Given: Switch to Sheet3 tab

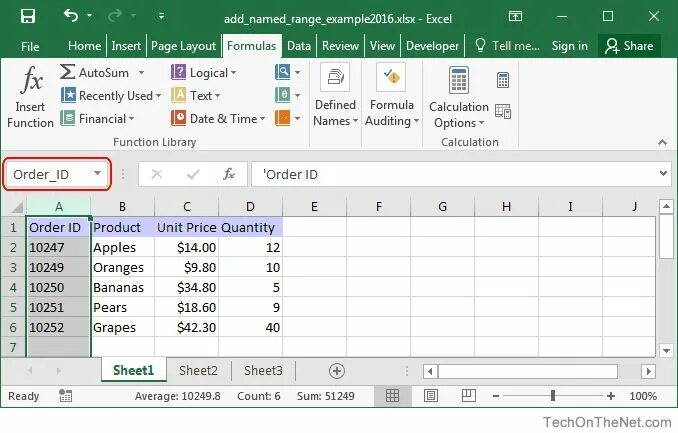Looking at the screenshot, I should pos(263,371).
